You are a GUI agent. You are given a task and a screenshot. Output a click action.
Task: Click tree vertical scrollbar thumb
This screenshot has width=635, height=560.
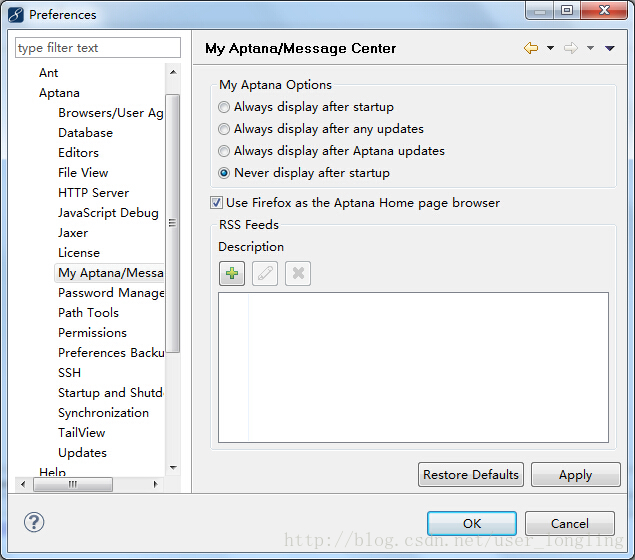point(173,223)
